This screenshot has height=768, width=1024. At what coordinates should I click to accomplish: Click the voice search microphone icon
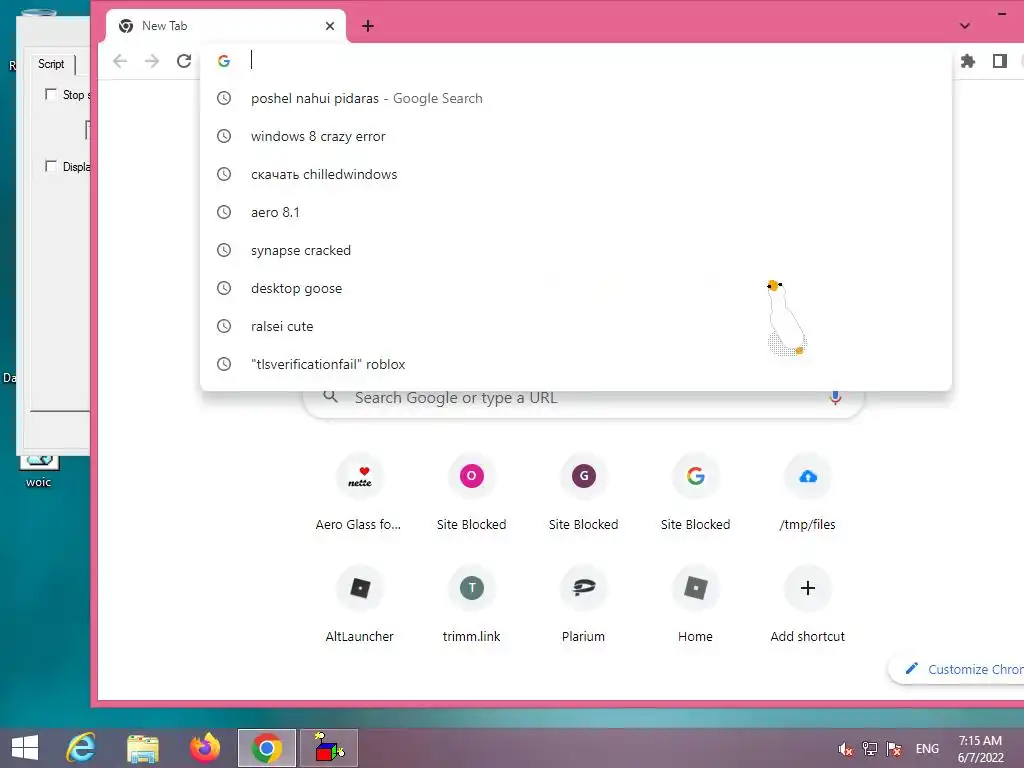pyautogui.click(x=835, y=398)
